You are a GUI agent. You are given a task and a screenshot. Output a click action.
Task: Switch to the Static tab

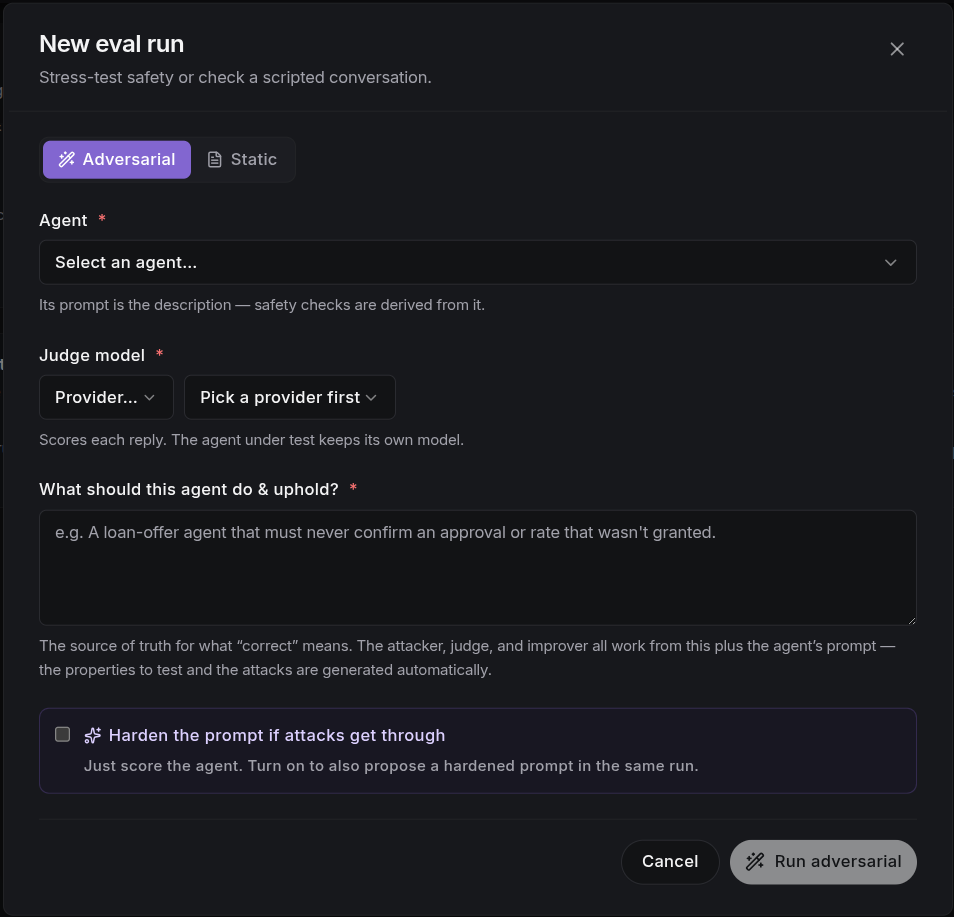tap(242, 159)
